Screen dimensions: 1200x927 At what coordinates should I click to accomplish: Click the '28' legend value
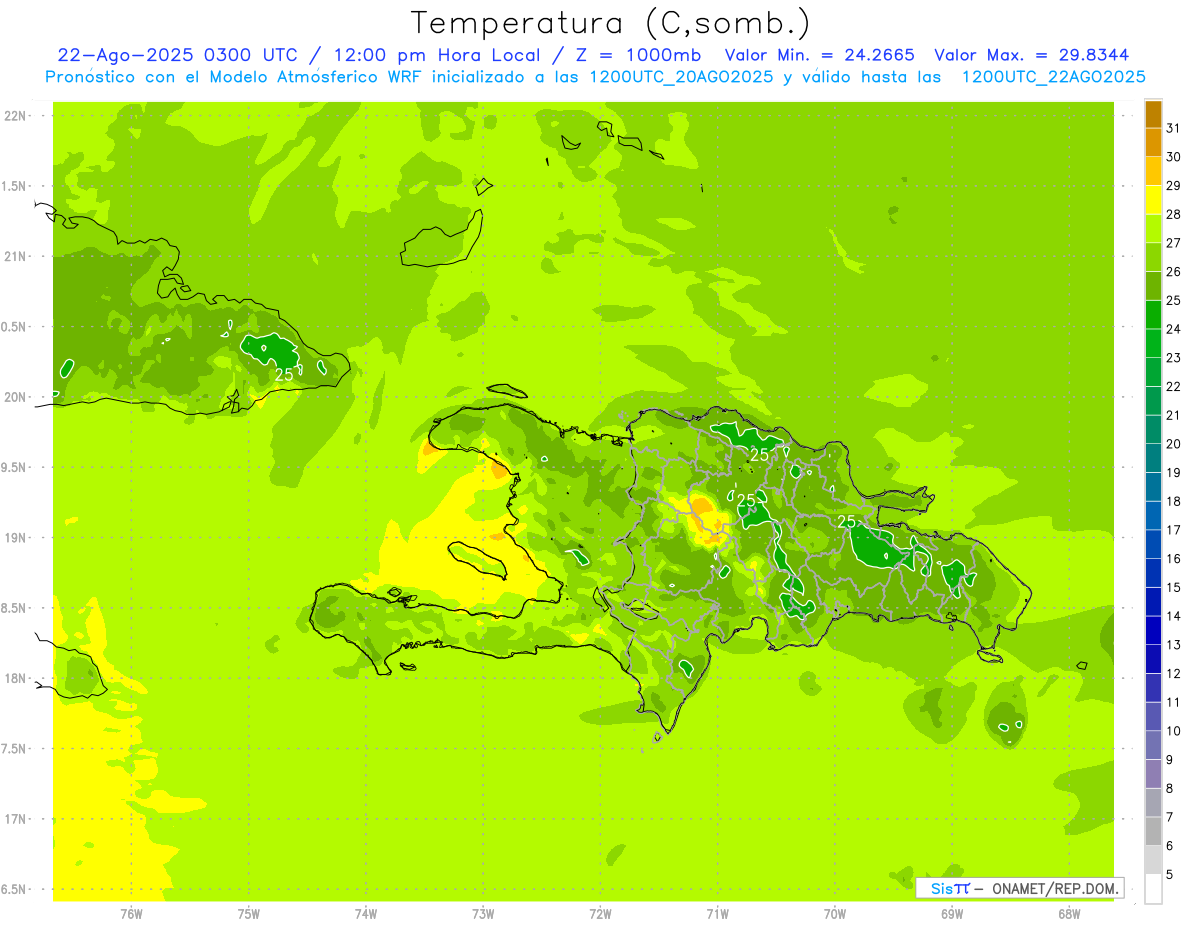1174,214
